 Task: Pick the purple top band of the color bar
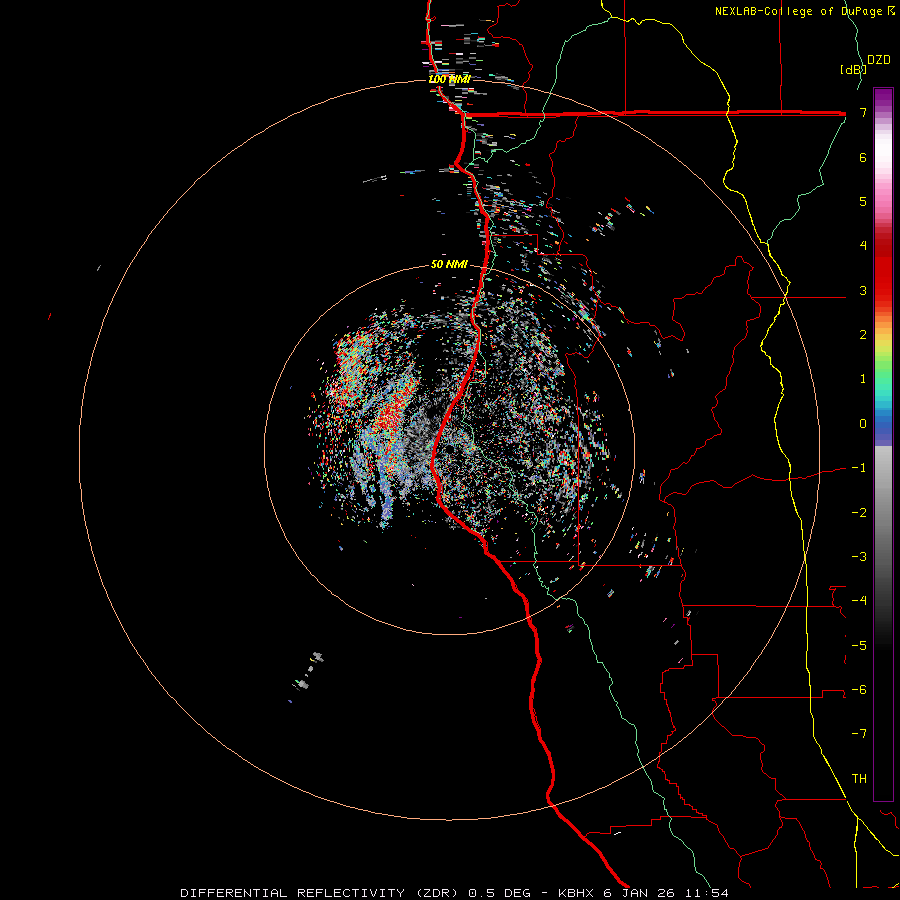883,98
